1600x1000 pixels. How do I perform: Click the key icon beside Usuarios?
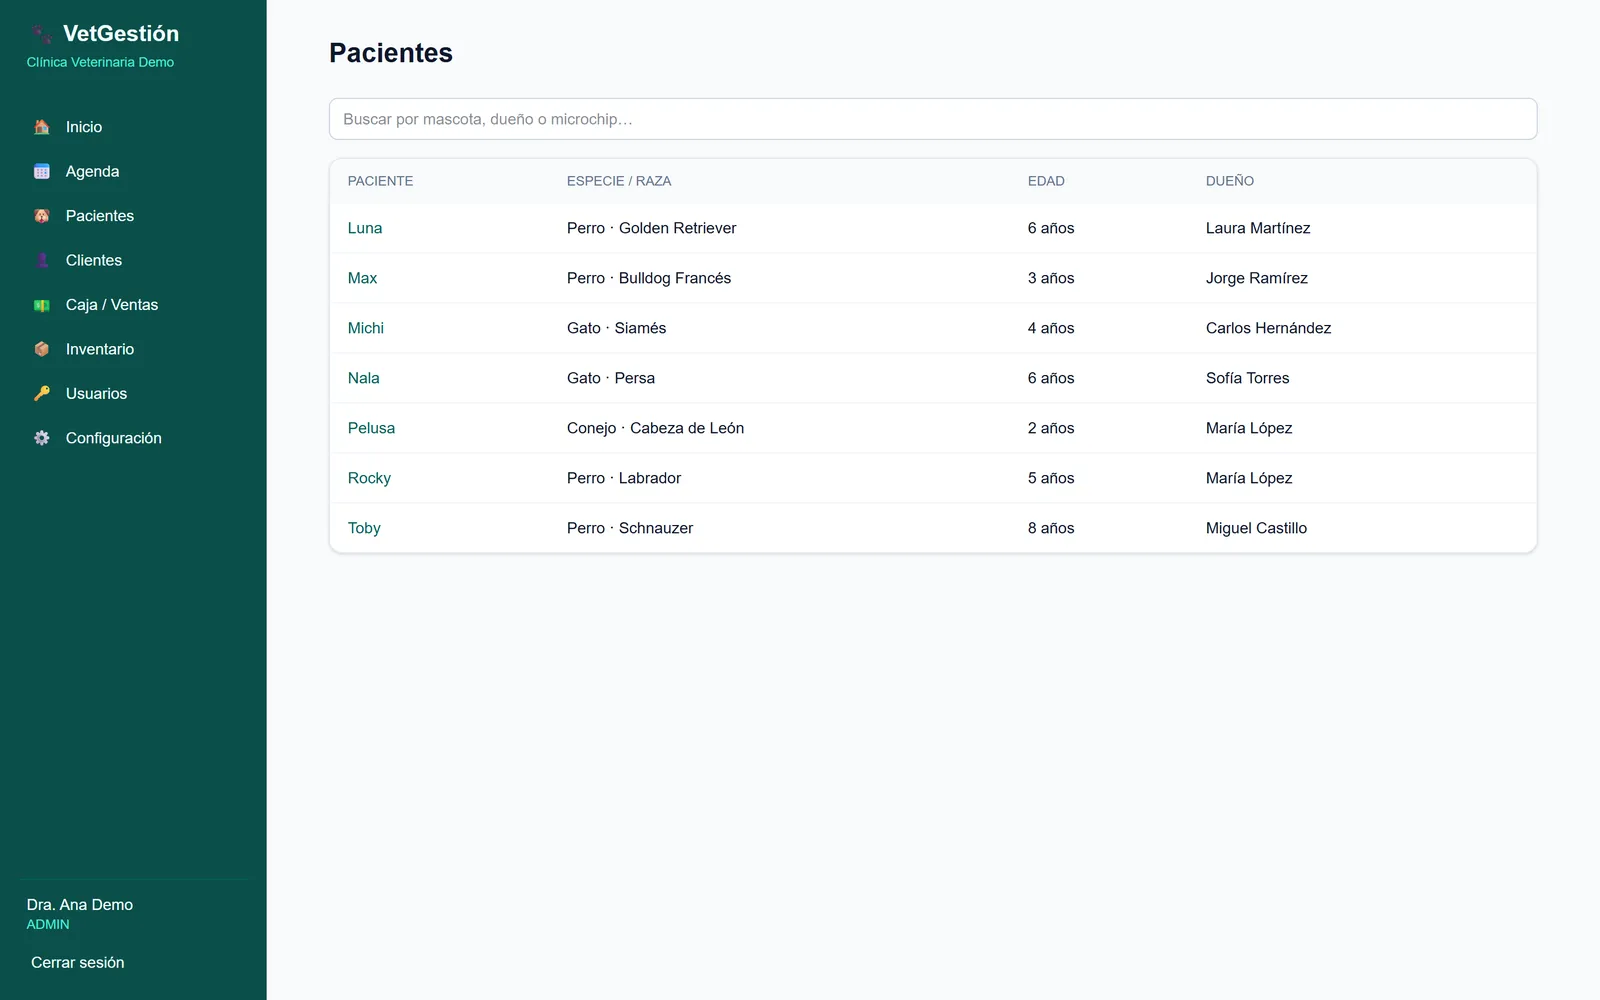pyautogui.click(x=41, y=394)
